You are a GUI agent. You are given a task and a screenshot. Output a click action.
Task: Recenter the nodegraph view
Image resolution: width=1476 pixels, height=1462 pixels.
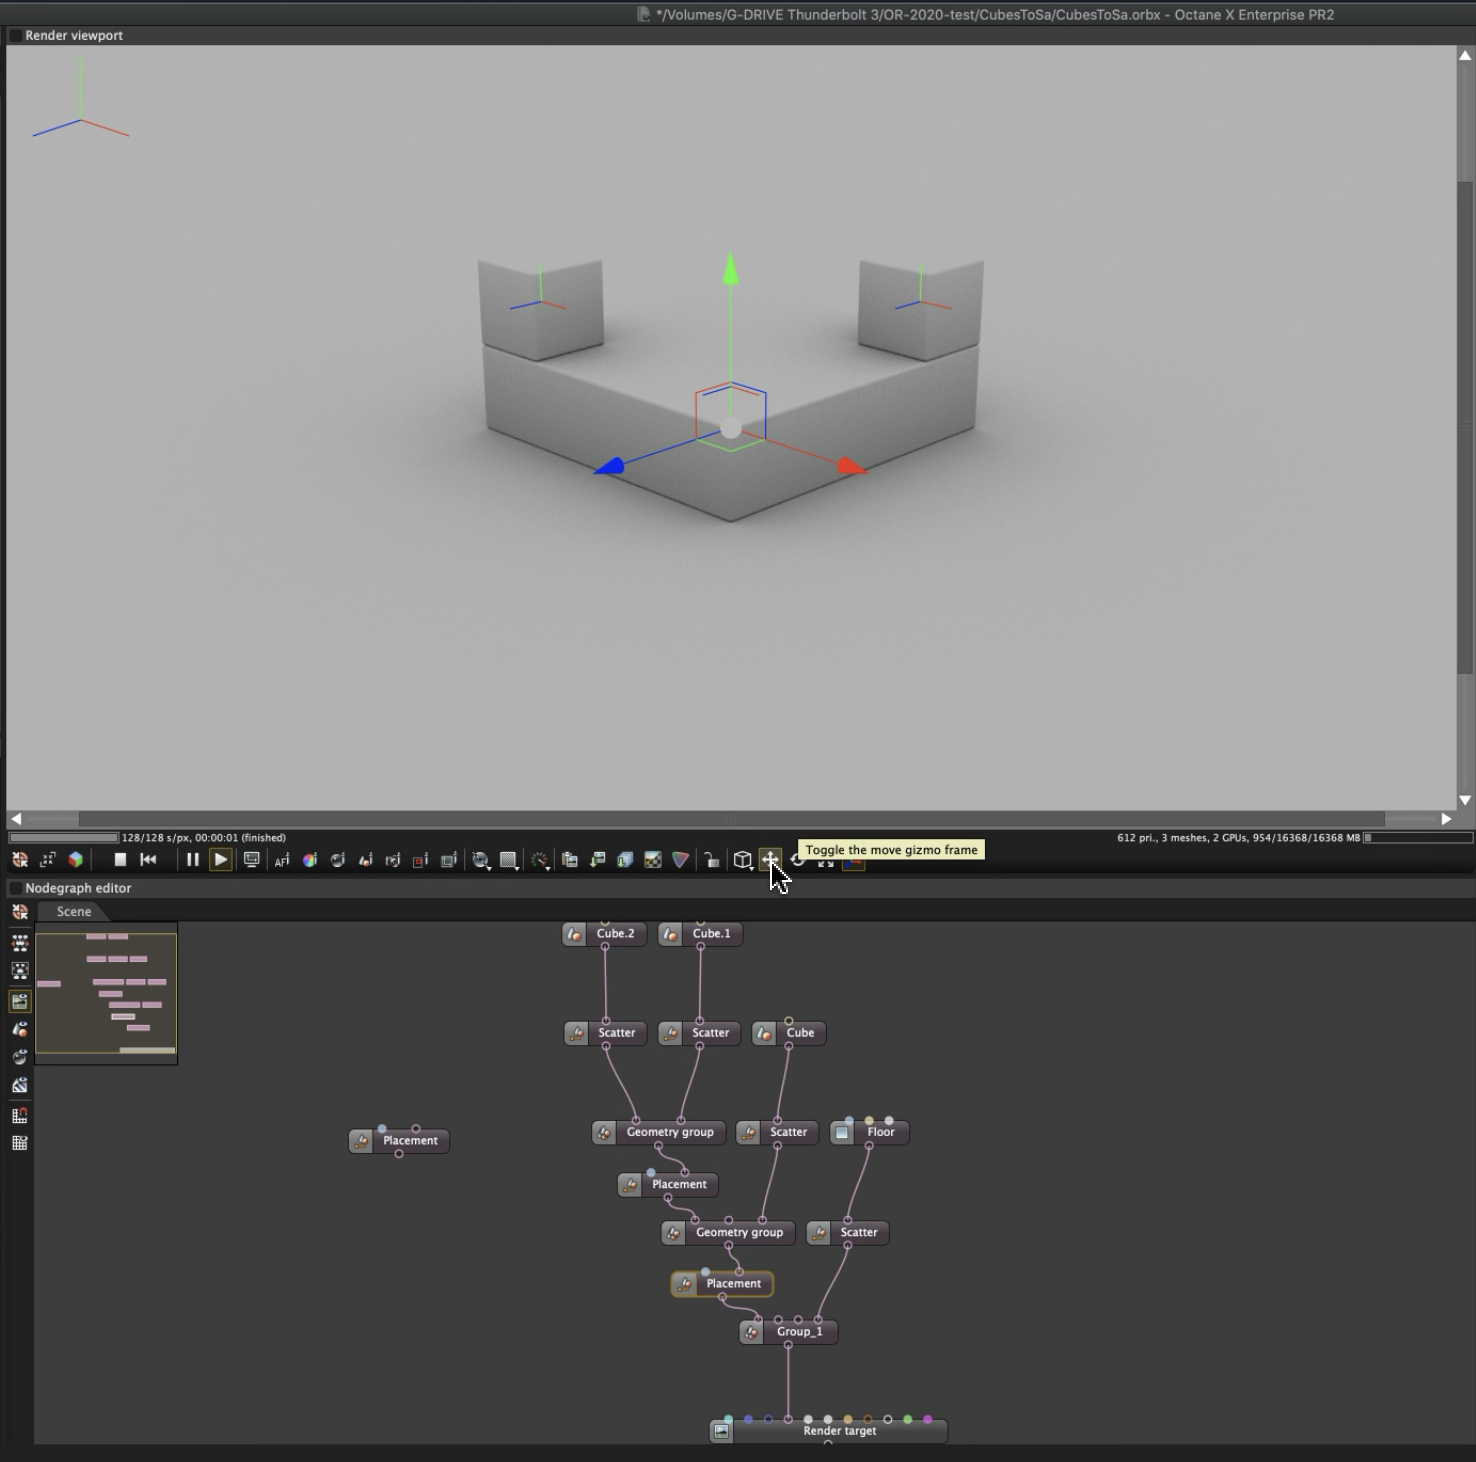click(x=19, y=912)
